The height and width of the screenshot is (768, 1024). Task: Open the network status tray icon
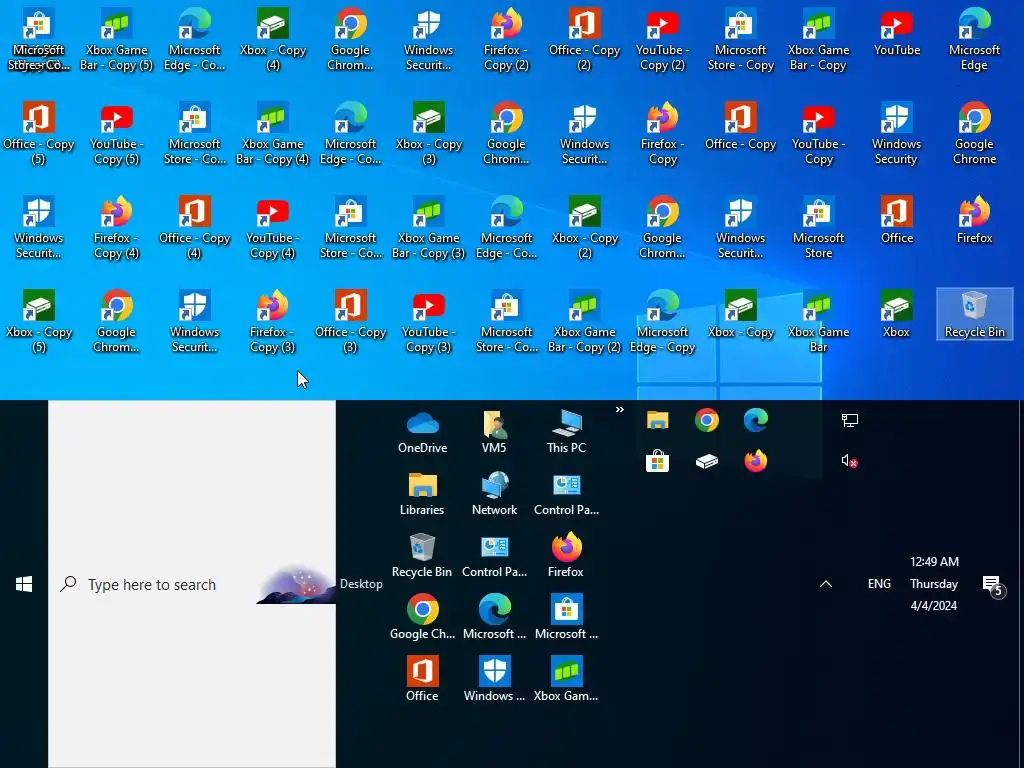pos(850,420)
